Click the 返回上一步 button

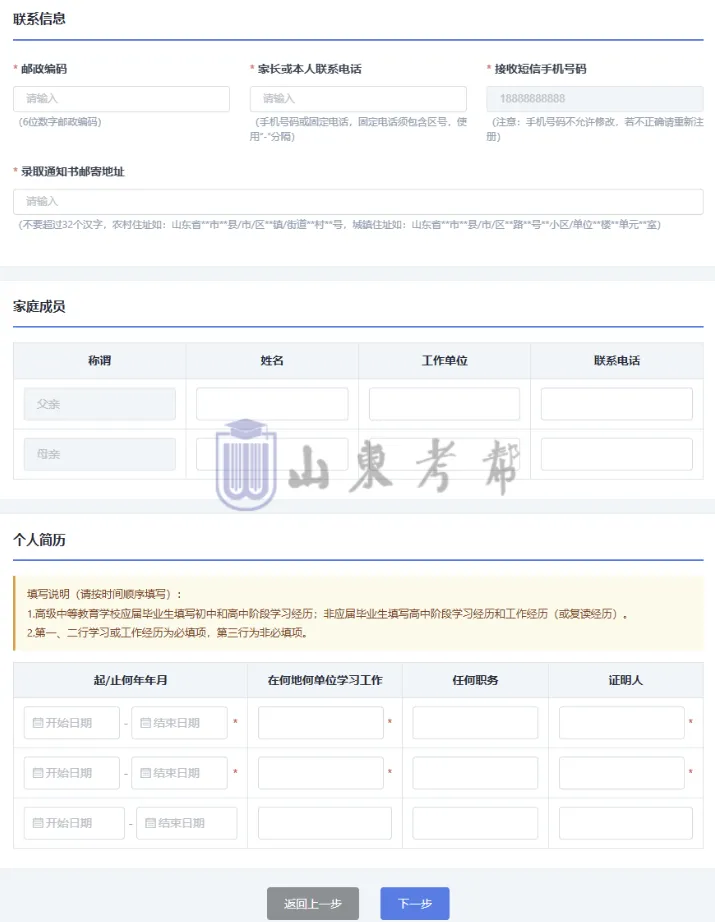coord(313,903)
